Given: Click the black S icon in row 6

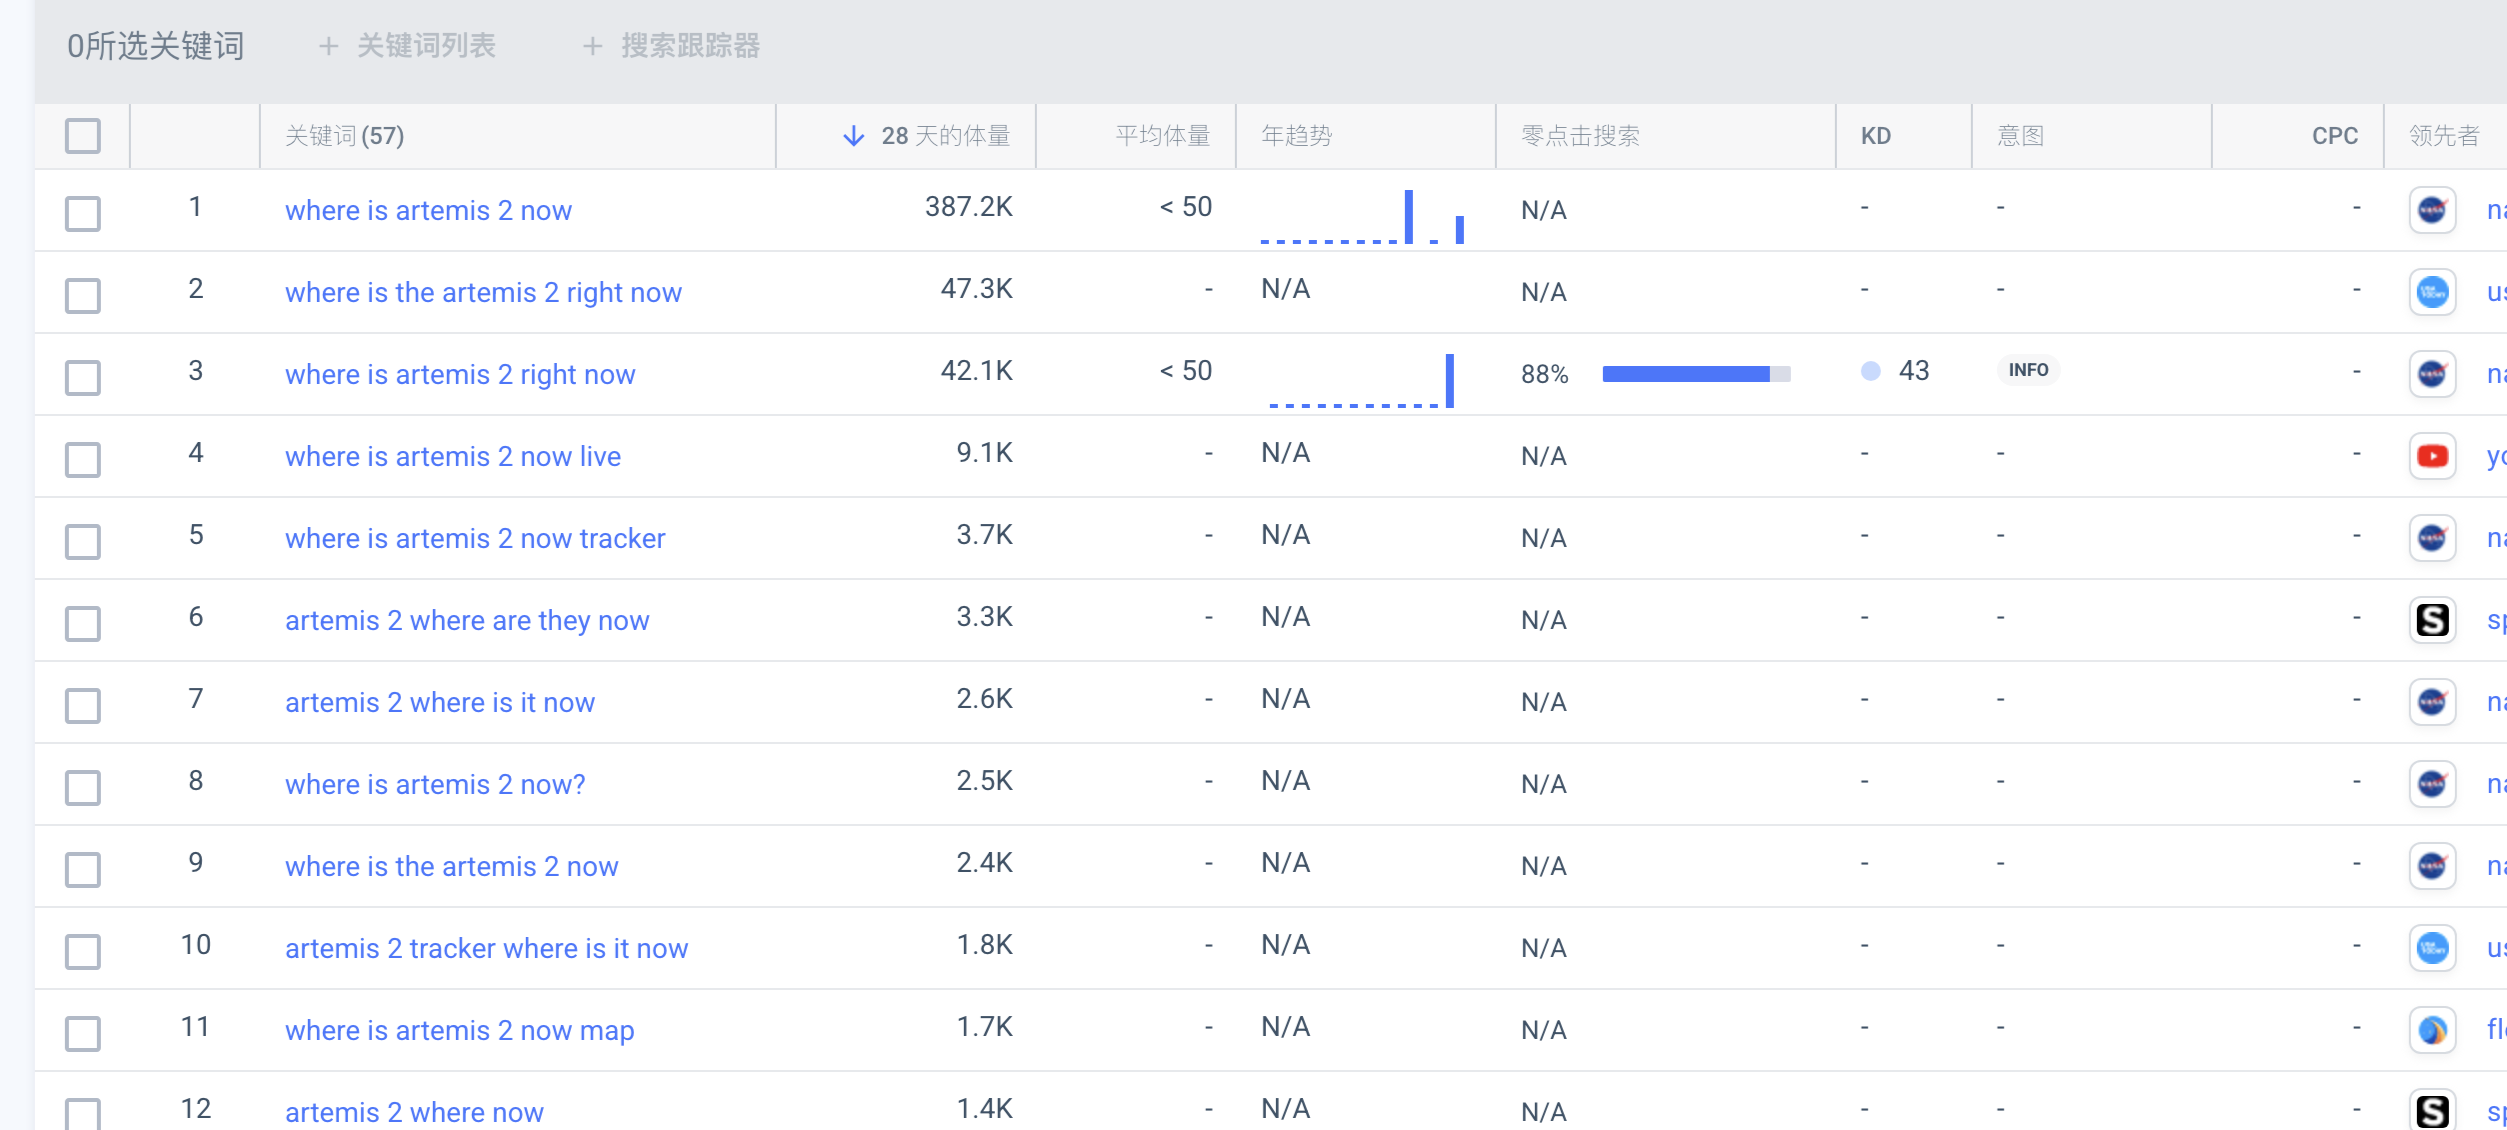Looking at the screenshot, I should [2431, 620].
